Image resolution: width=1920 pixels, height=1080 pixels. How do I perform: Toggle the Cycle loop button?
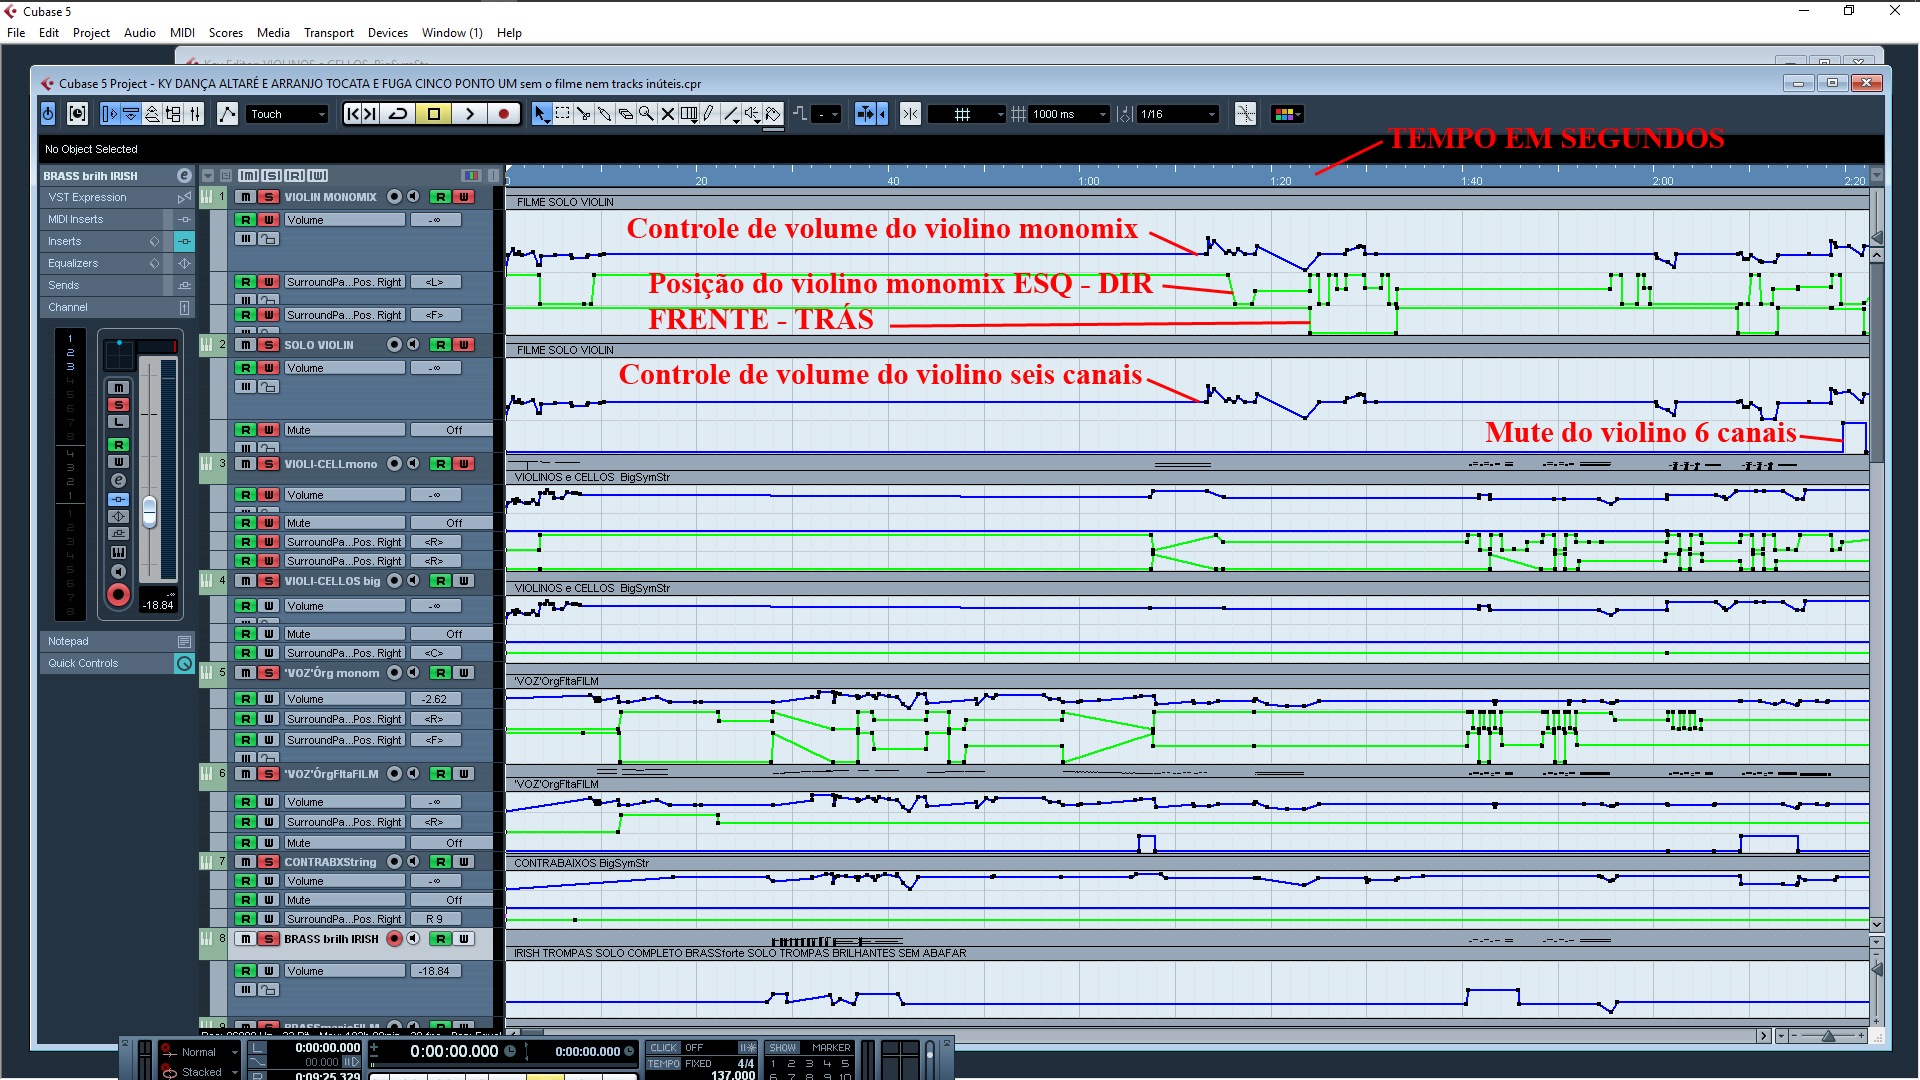click(x=398, y=114)
